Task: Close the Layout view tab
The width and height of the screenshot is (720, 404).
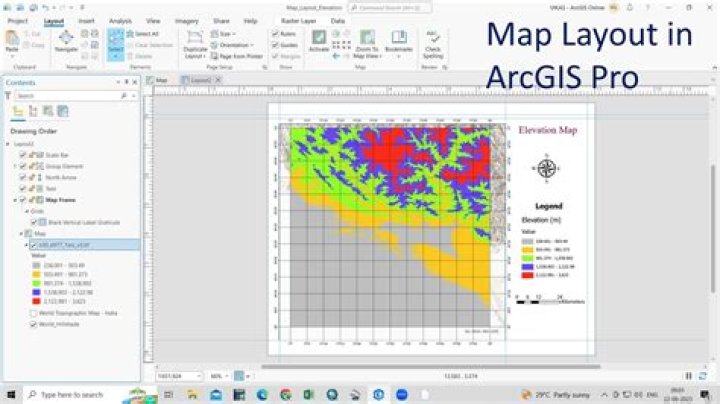Action: pyautogui.click(x=219, y=80)
